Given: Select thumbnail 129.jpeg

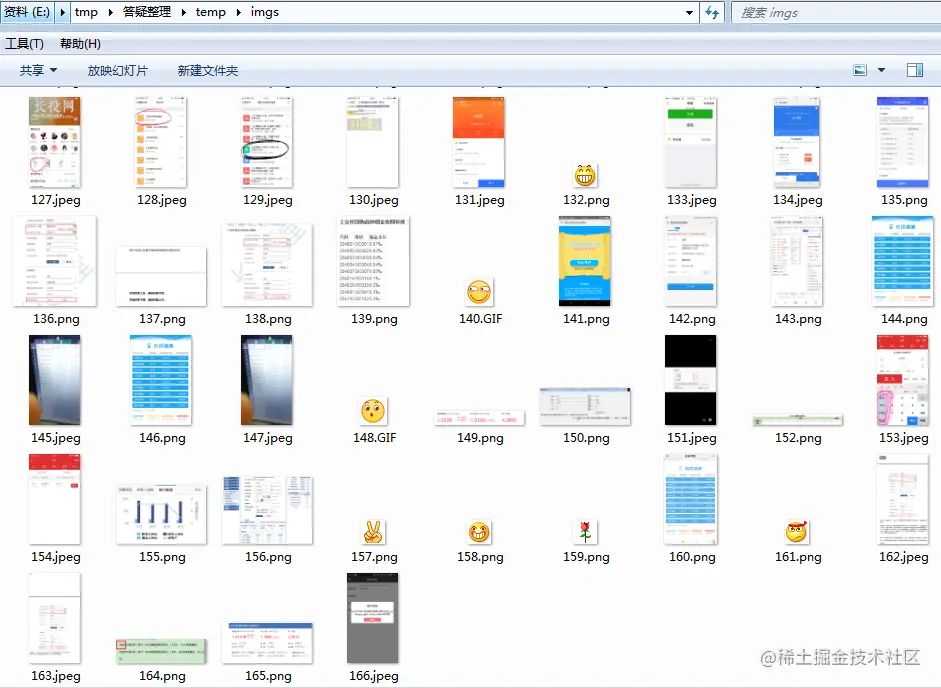Looking at the screenshot, I should 267,142.
